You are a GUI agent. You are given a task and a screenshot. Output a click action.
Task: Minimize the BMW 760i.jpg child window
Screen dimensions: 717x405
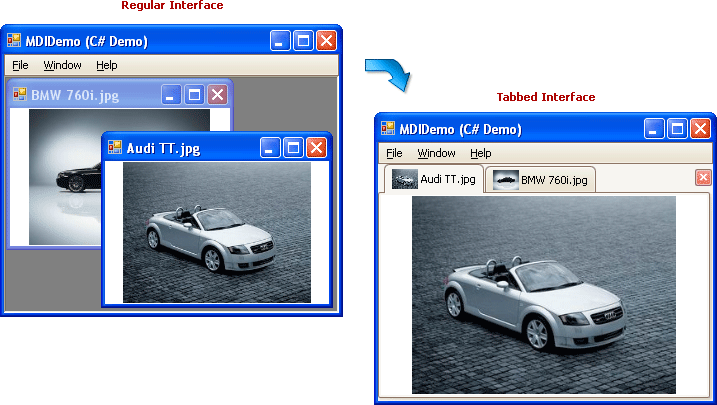tap(171, 95)
